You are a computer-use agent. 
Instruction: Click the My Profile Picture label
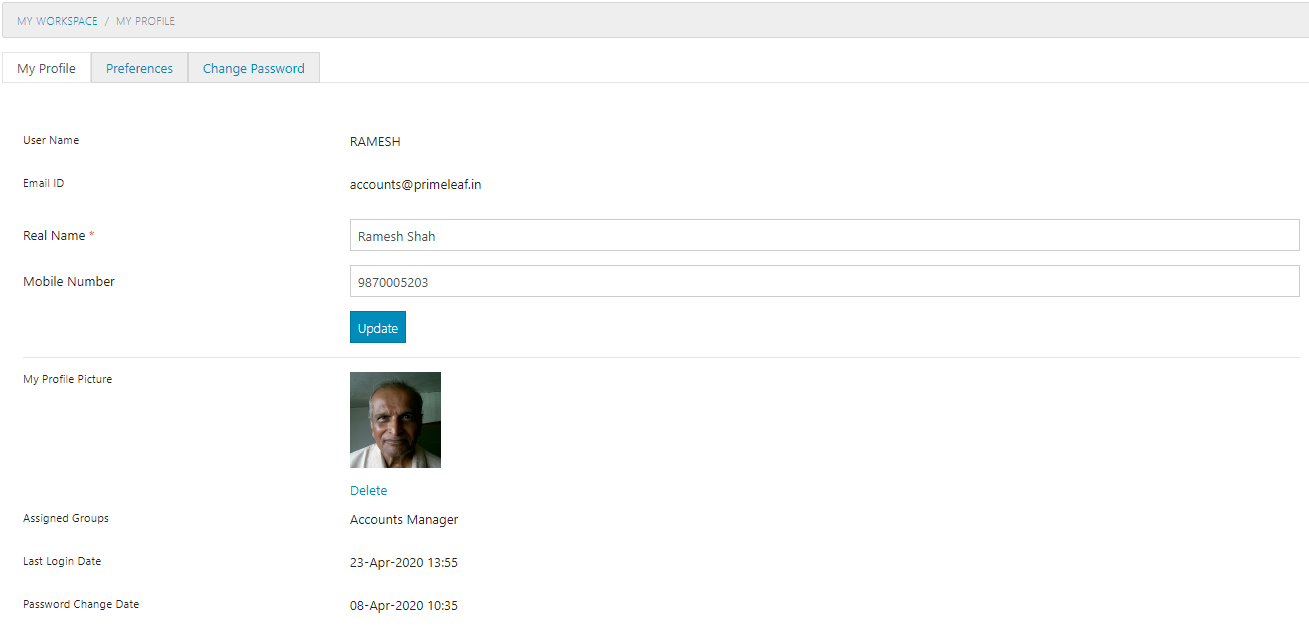click(x=67, y=378)
